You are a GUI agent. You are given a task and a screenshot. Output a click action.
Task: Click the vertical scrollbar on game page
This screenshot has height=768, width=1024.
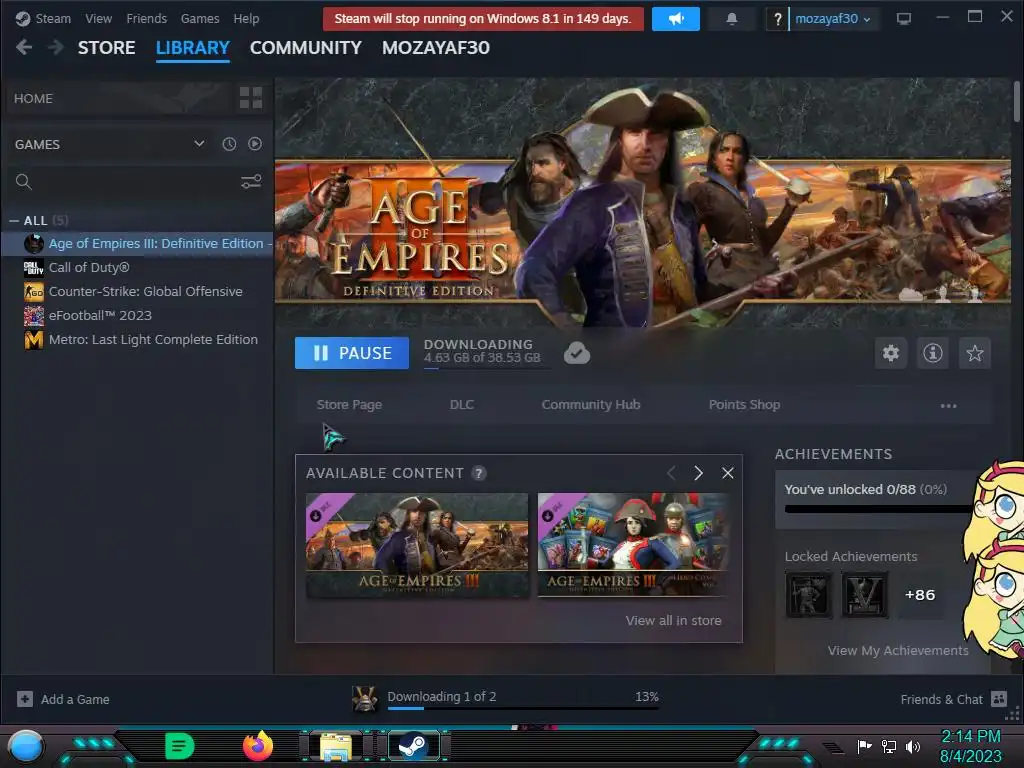pos(1017,101)
